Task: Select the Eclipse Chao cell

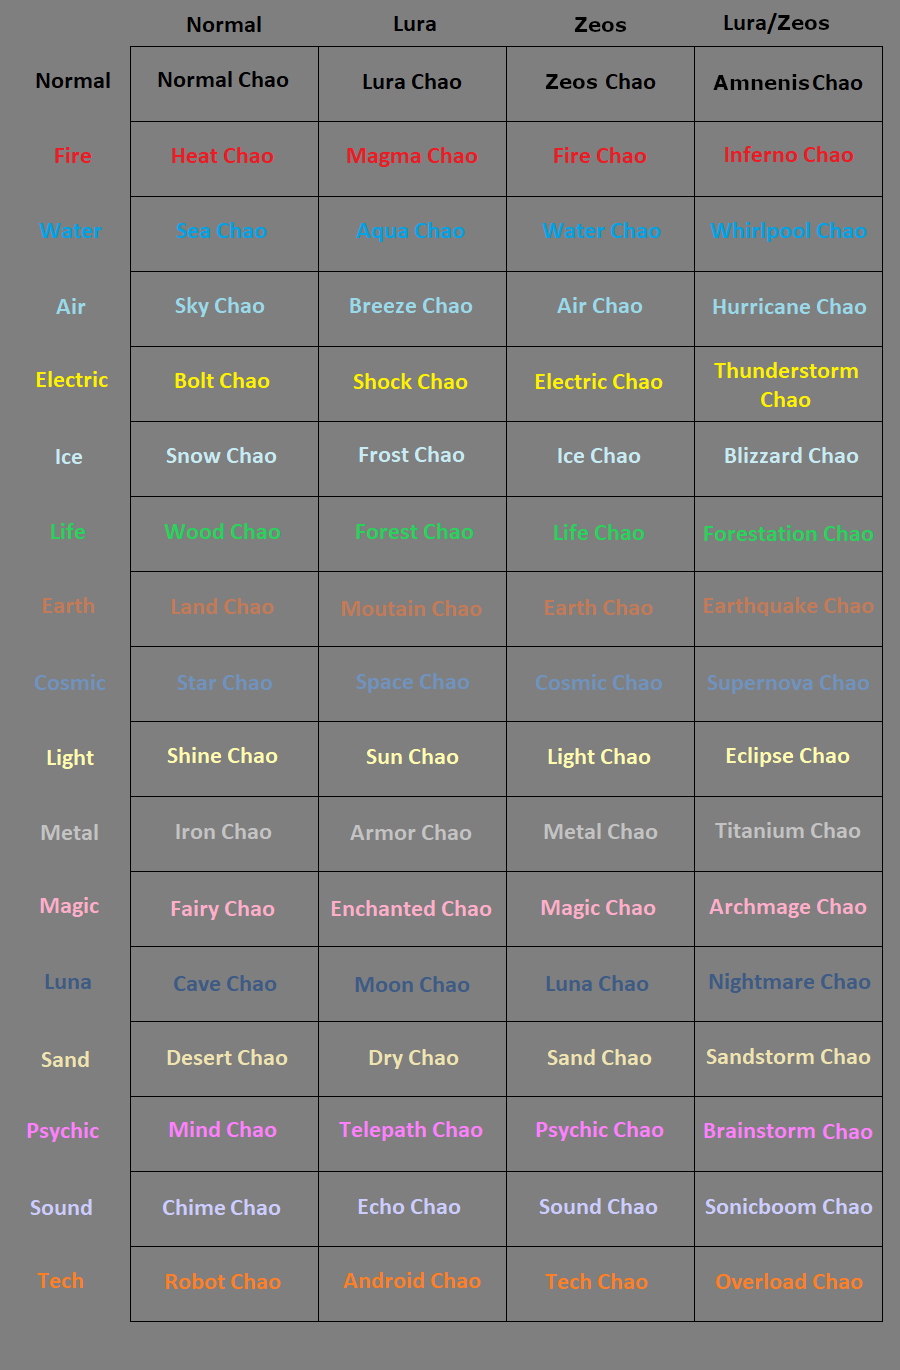Action: (788, 759)
